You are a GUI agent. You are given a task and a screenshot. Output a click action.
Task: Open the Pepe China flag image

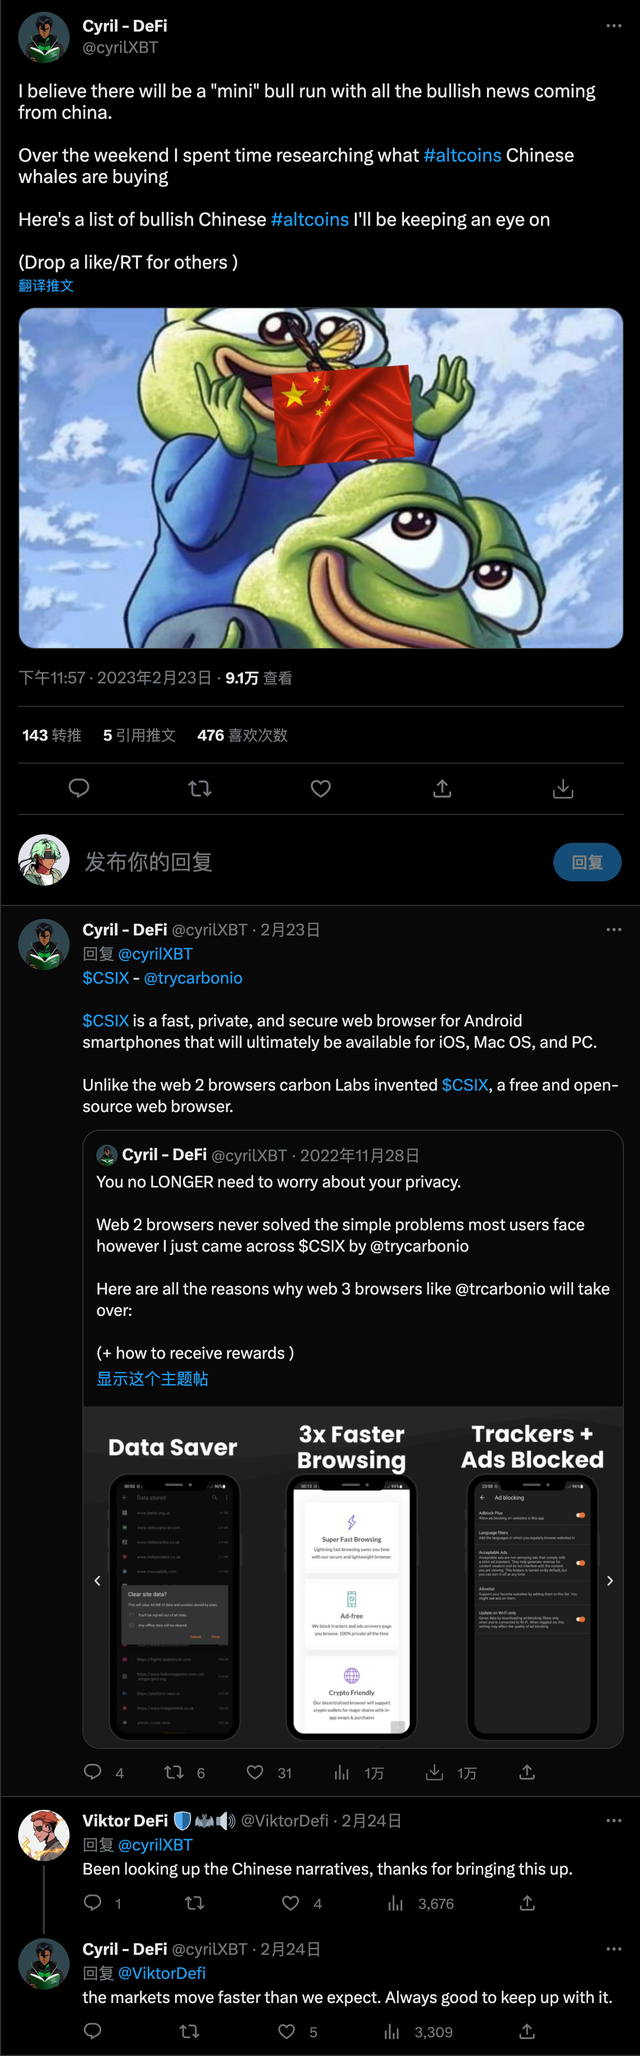[321, 478]
